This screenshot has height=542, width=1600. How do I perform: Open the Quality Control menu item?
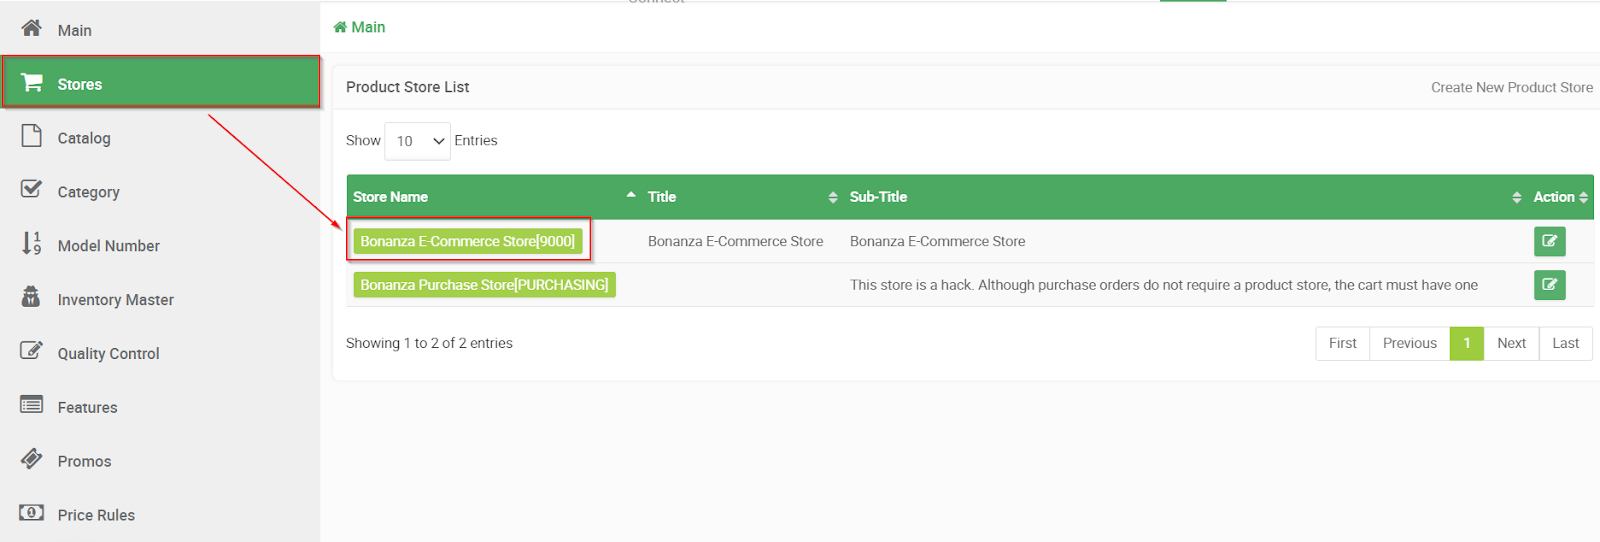click(x=160, y=354)
